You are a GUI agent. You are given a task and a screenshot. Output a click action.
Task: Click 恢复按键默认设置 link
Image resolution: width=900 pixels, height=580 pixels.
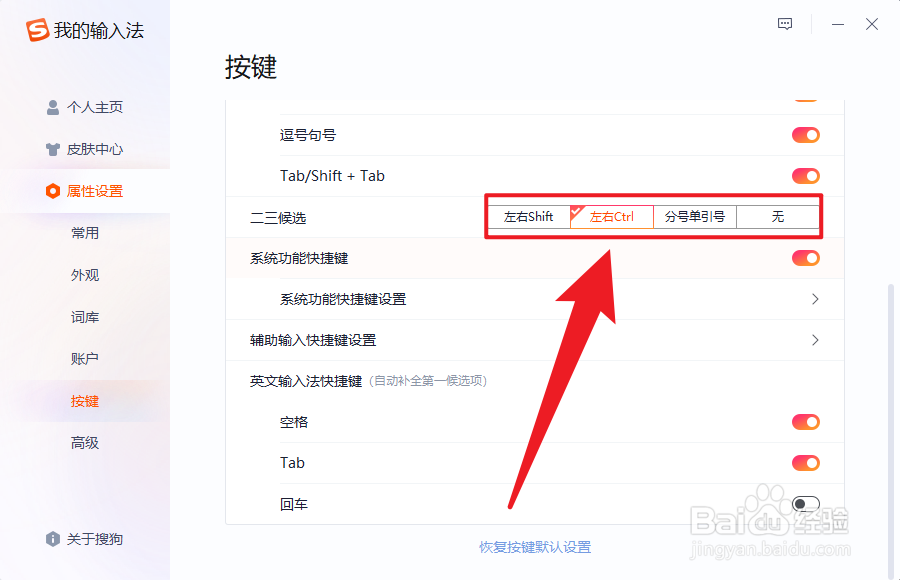(x=538, y=547)
